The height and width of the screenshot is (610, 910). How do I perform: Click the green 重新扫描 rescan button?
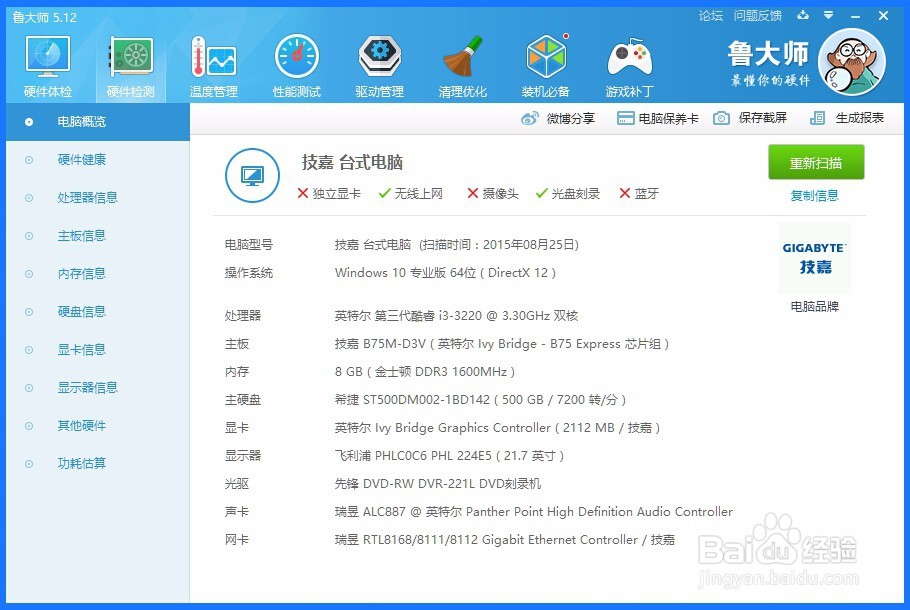[x=814, y=162]
